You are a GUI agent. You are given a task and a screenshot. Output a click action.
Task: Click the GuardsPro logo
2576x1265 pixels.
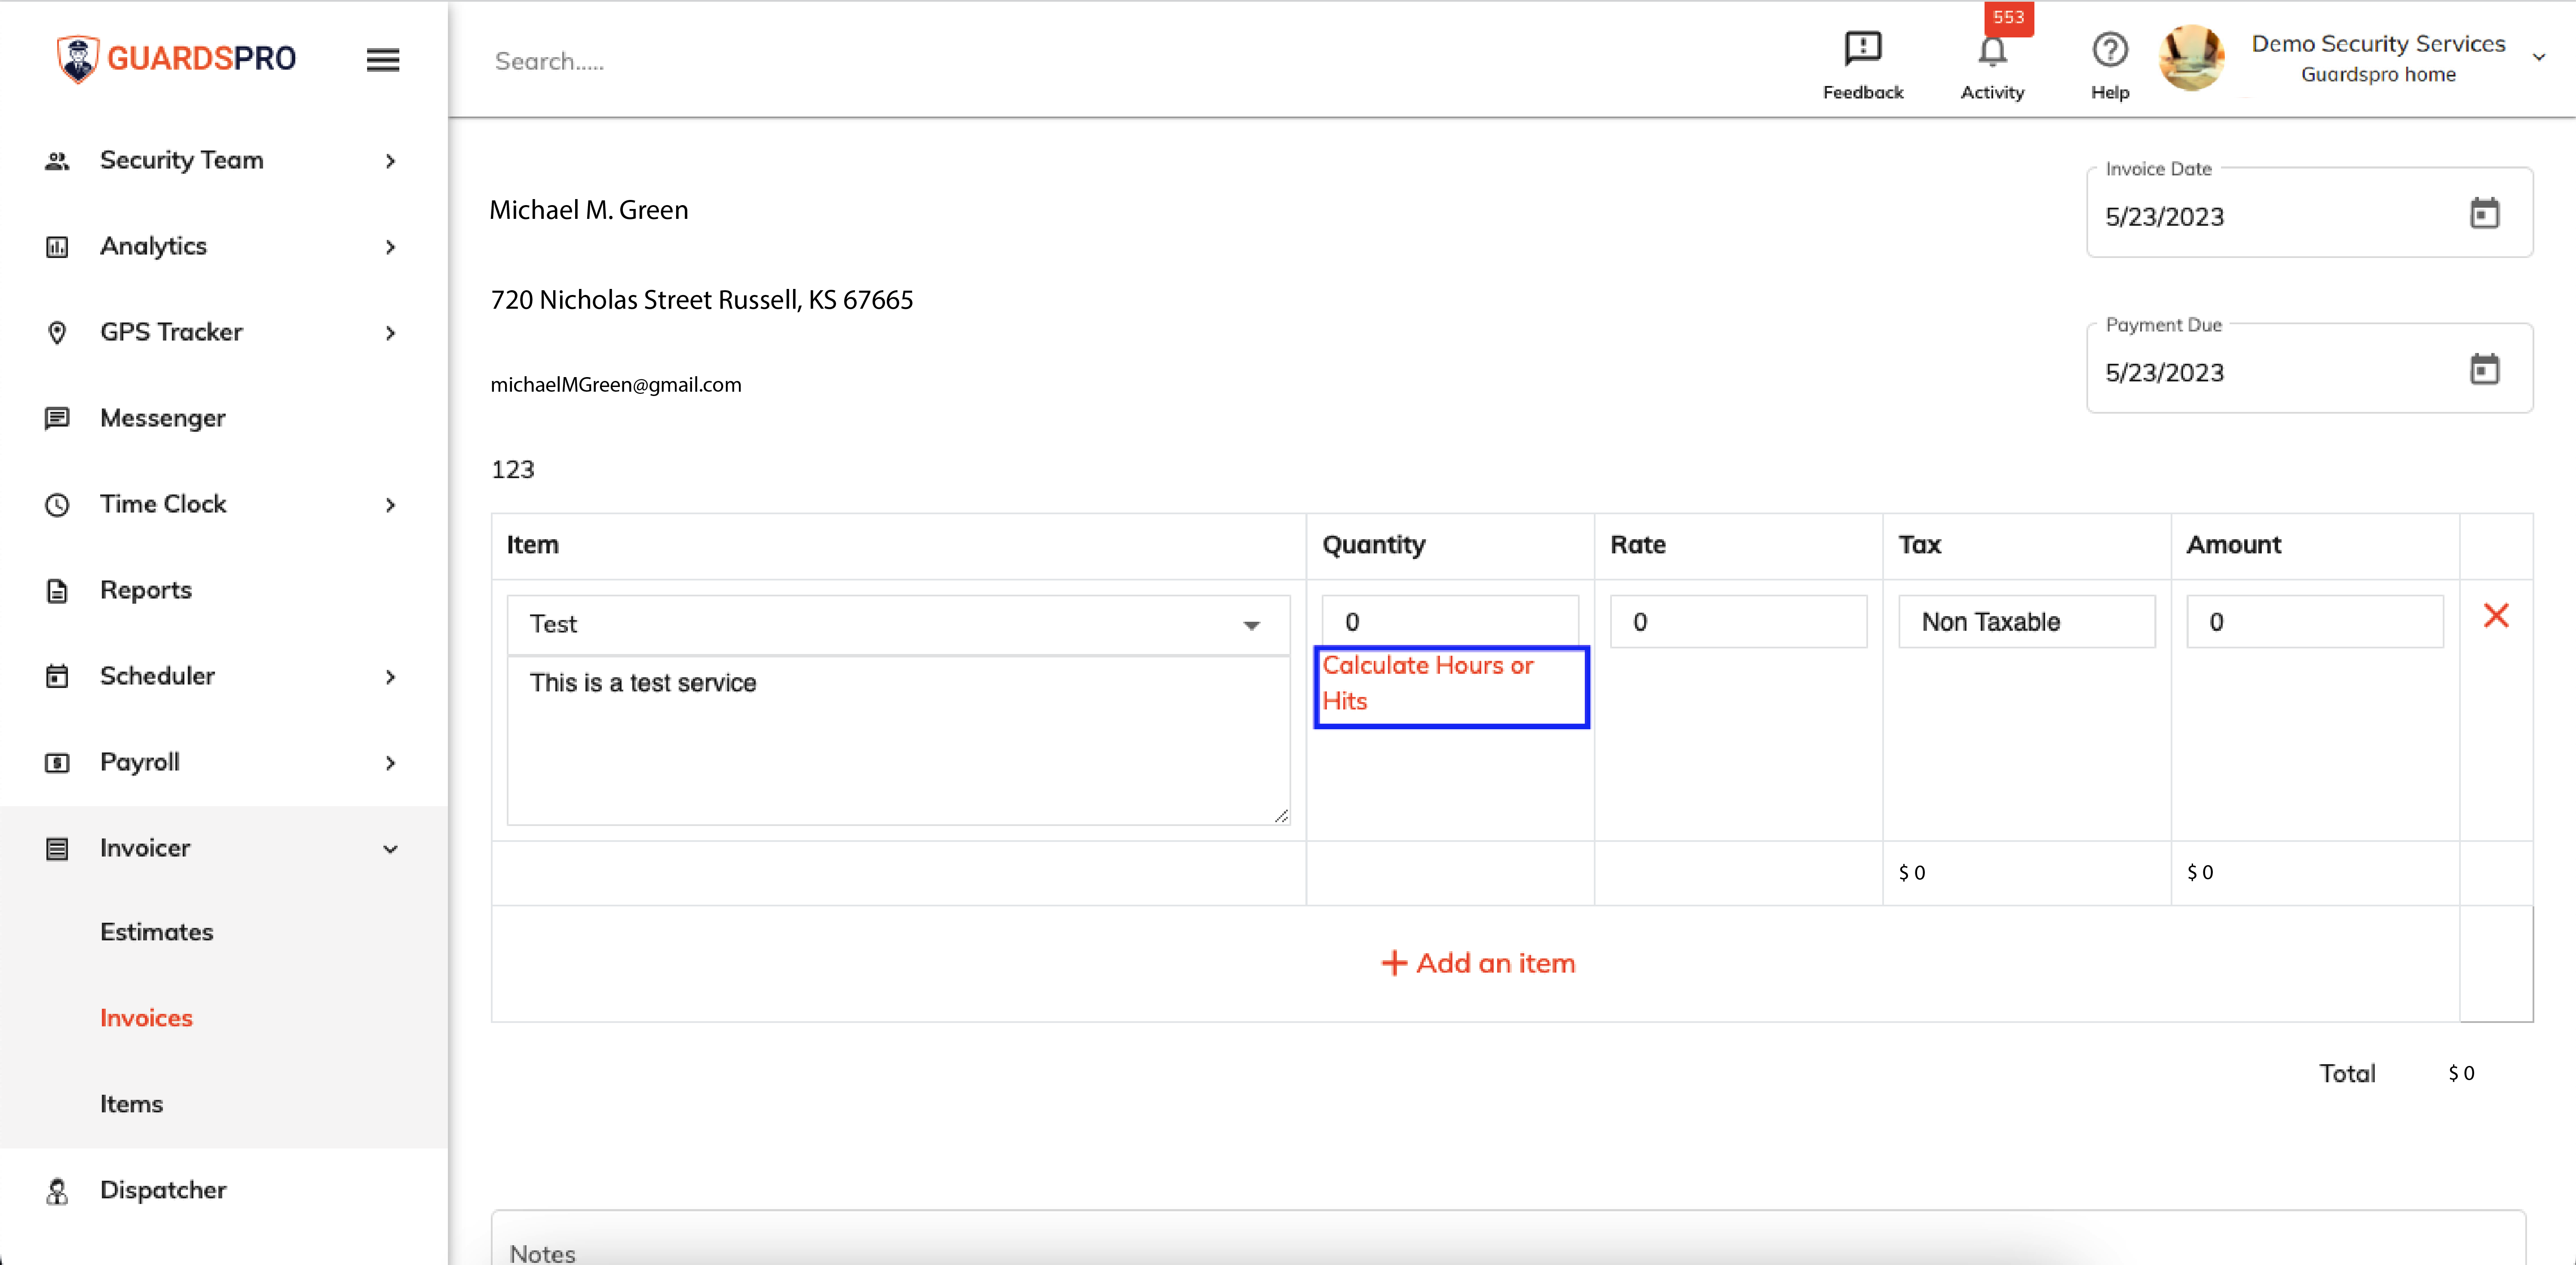pos(176,58)
